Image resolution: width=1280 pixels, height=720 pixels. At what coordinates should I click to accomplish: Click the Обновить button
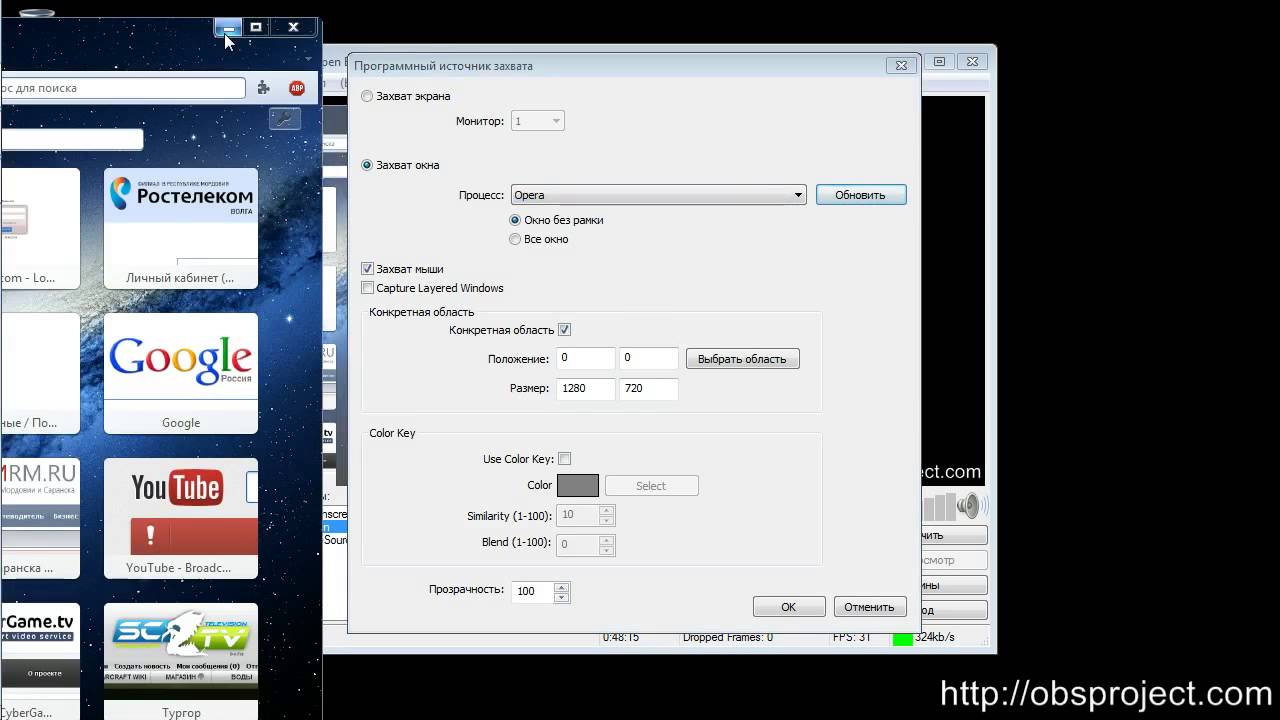pos(861,195)
